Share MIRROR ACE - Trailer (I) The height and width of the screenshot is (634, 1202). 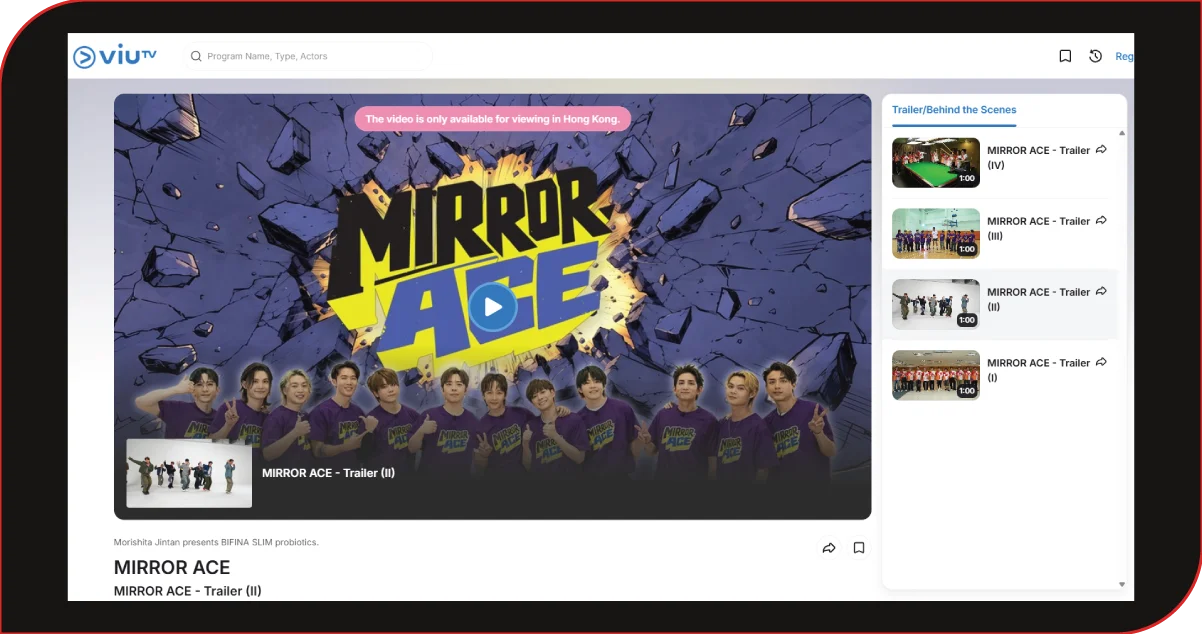coord(1101,363)
